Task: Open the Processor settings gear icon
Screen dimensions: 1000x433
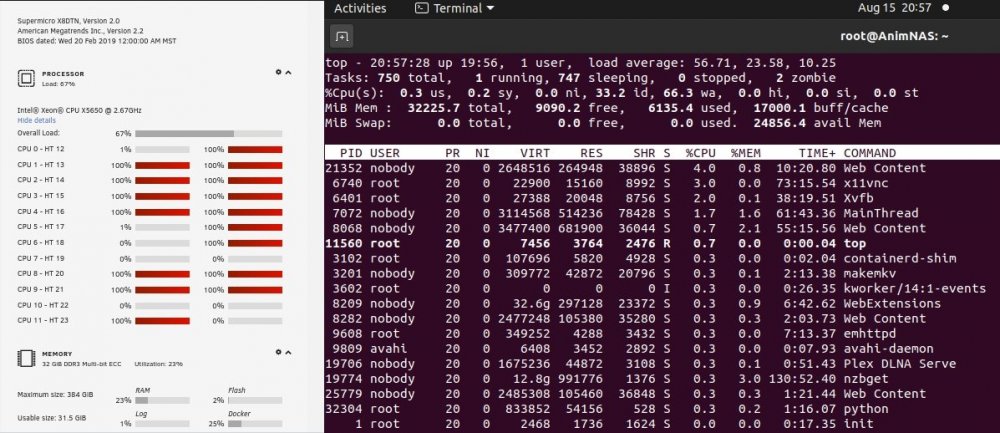Action: 278,72
